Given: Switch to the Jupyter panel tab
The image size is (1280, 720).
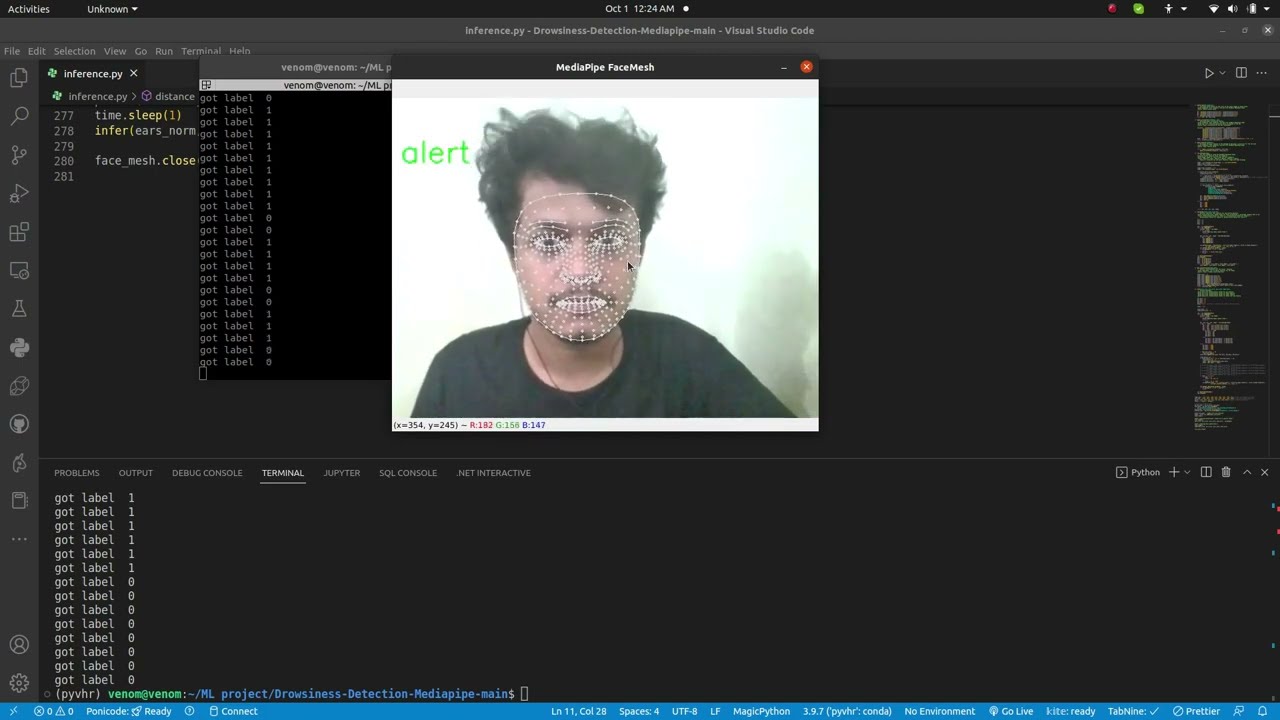Looking at the screenshot, I should tap(341, 473).
